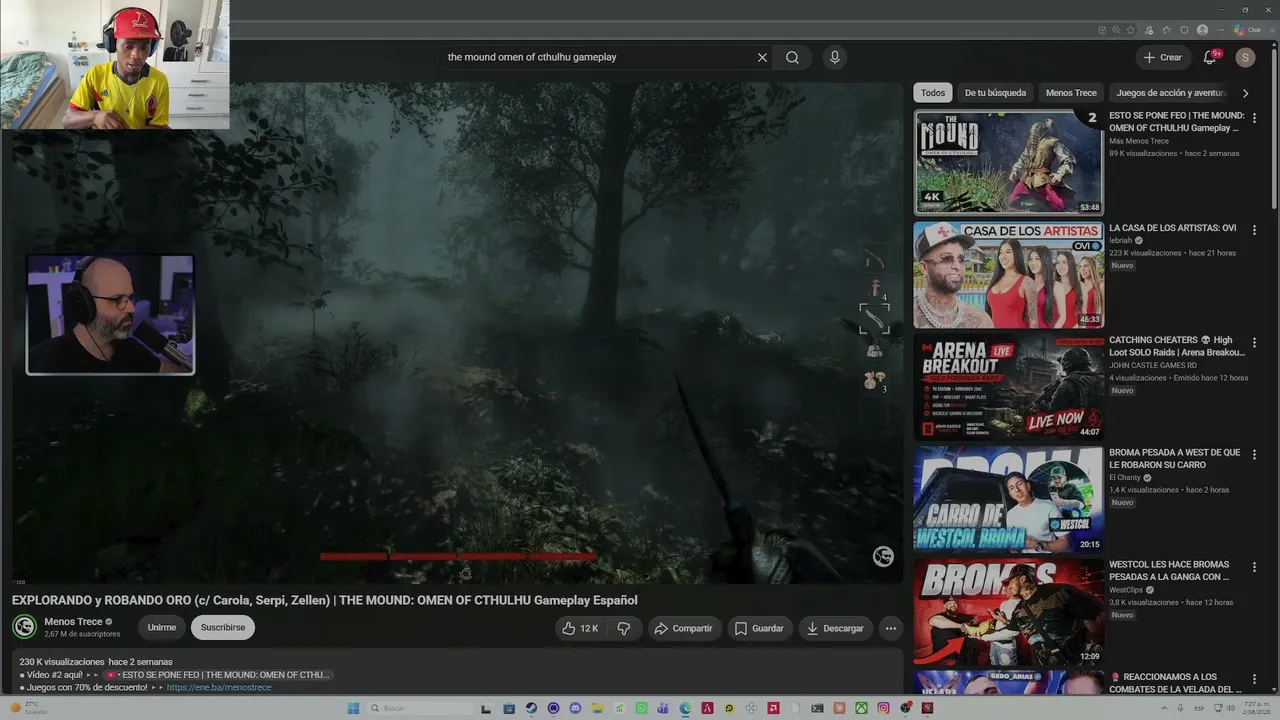Image resolution: width=1280 pixels, height=720 pixels.
Task: Click the WestClips channel name
Action: click(x=1127, y=590)
